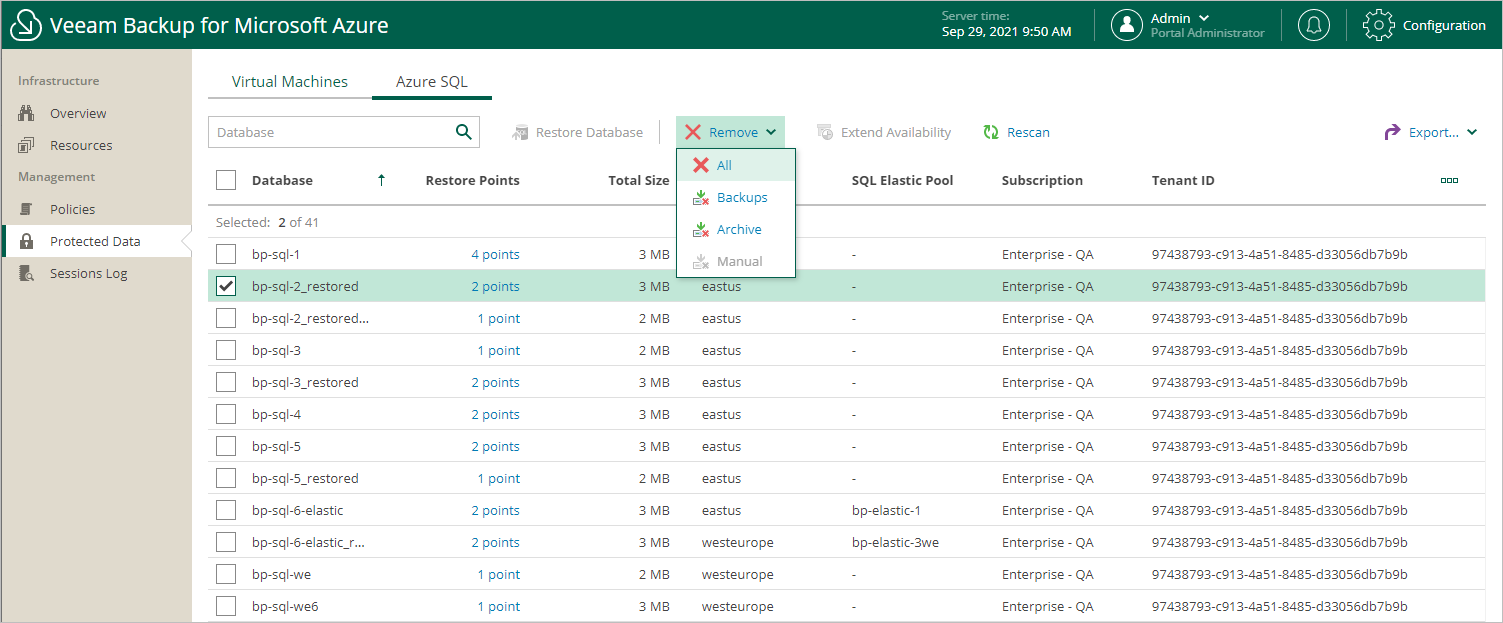Open 2 points link for bp-sql-2_restored
The height and width of the screenshot is (623, 1503).
click(496, 286)
